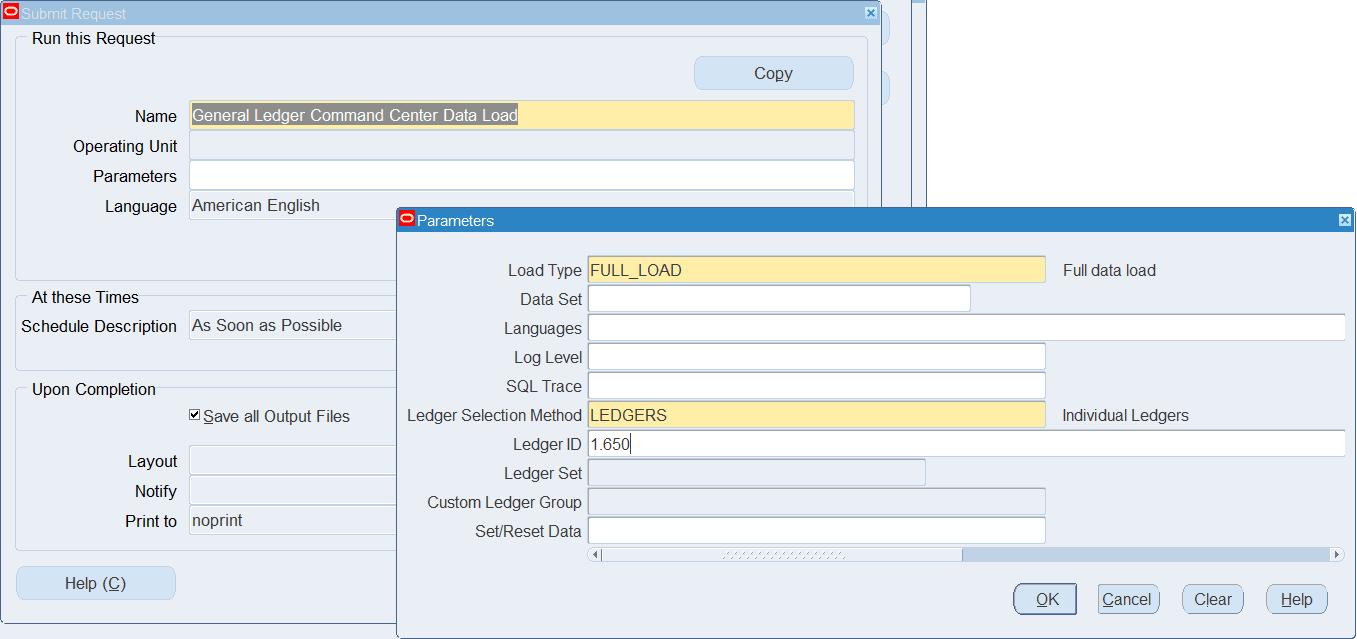Click the left scroll arrow in Parameters dialog
Image resolution: width=1357 pixels, height=639 pixels.
coord(595,553)
